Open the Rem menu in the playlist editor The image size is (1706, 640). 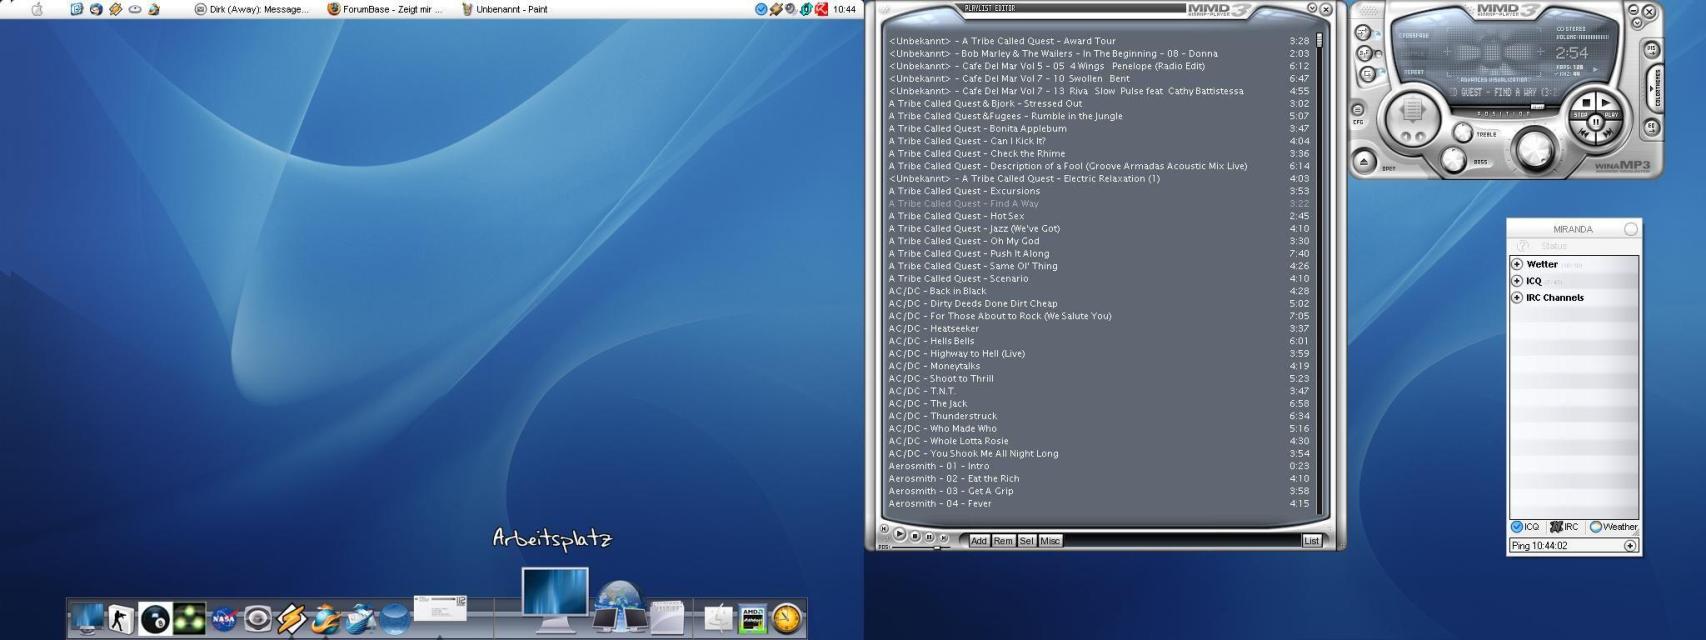1003,541
